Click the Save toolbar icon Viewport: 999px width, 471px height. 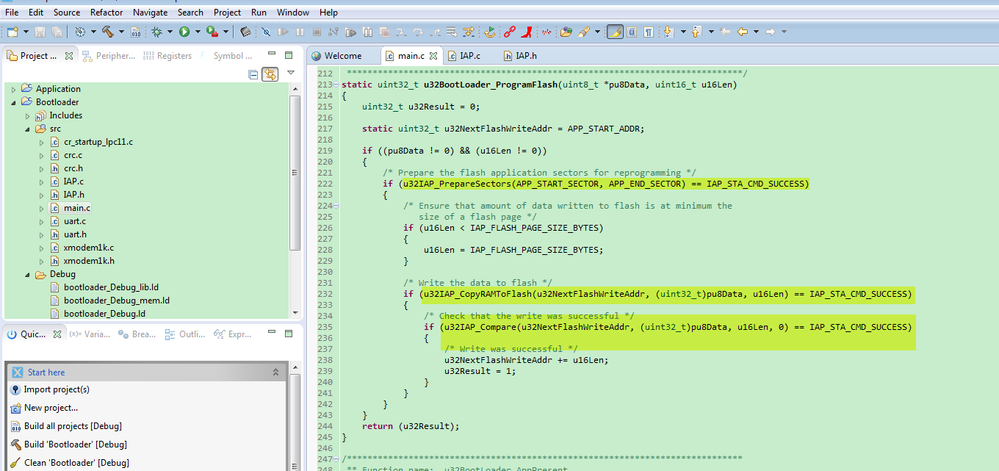pyautogui.click(x=40, y=32)
